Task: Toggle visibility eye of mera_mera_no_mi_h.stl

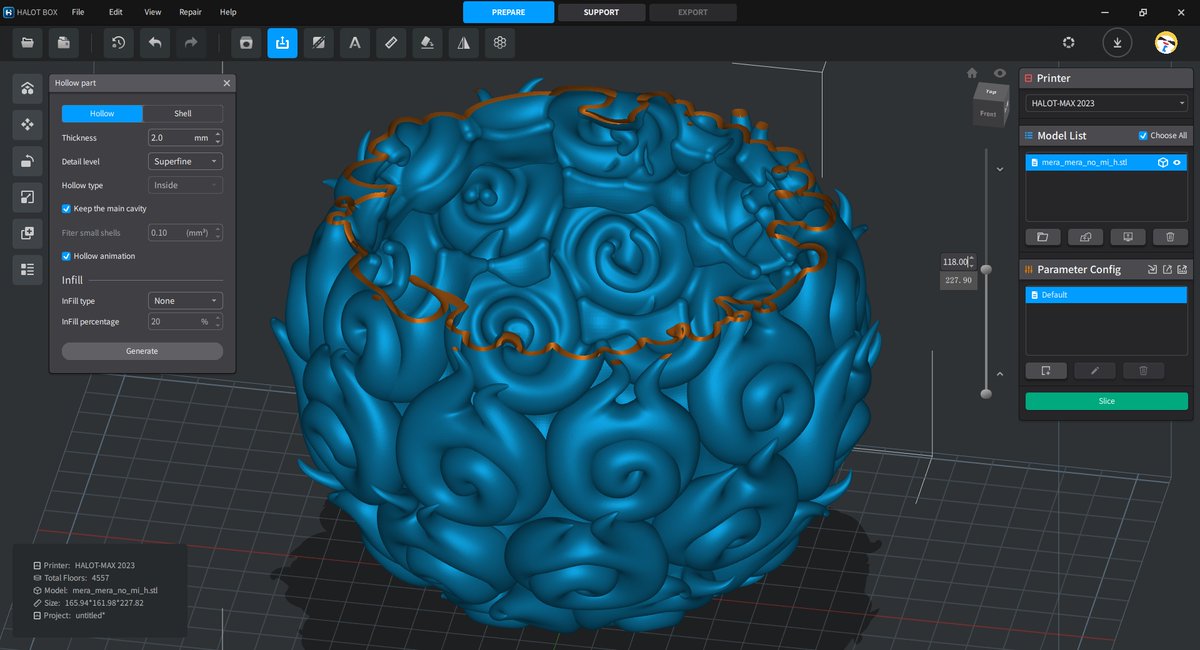Action: coord(1177,162)
